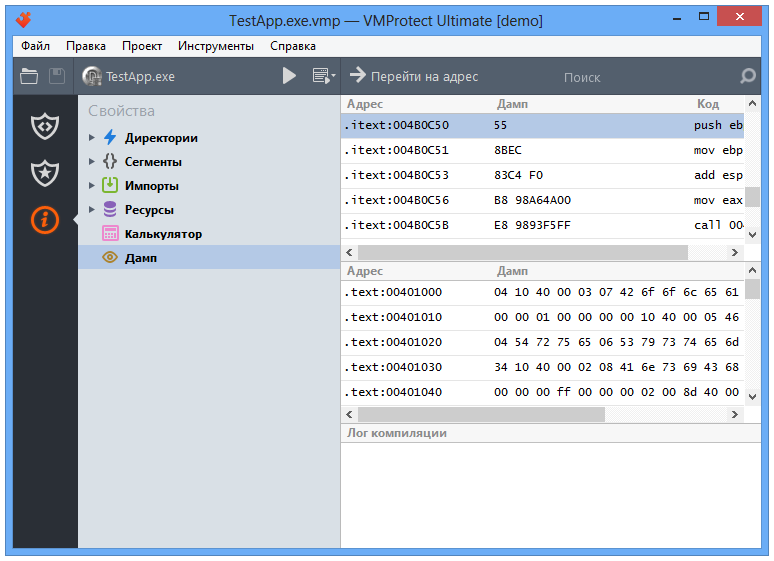774x561 pixels.
Task: Open the Правка menu
Action: pyautogui.click(x=86, y=46)
